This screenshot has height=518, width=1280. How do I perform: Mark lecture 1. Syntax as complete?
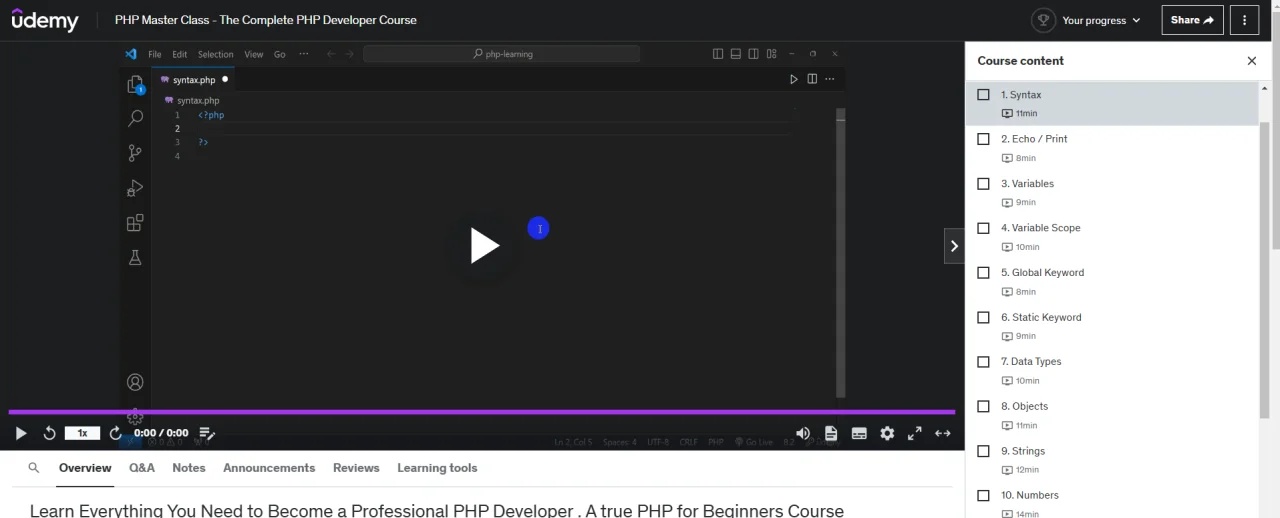coord(983,94)
